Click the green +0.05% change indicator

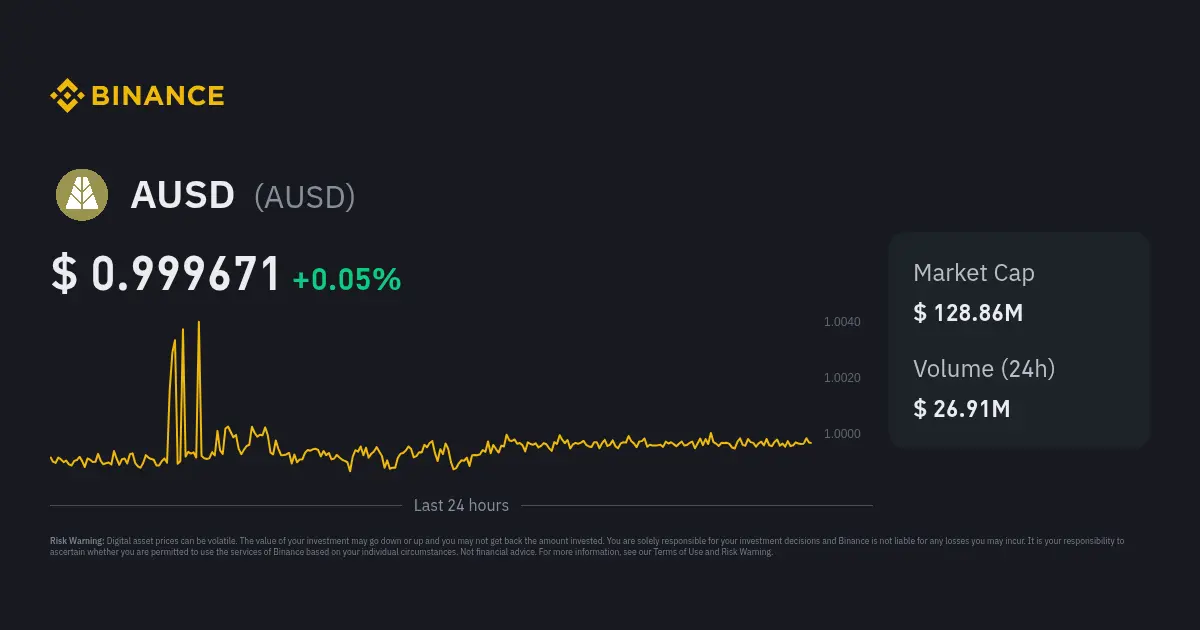click(x=347, y=280)
